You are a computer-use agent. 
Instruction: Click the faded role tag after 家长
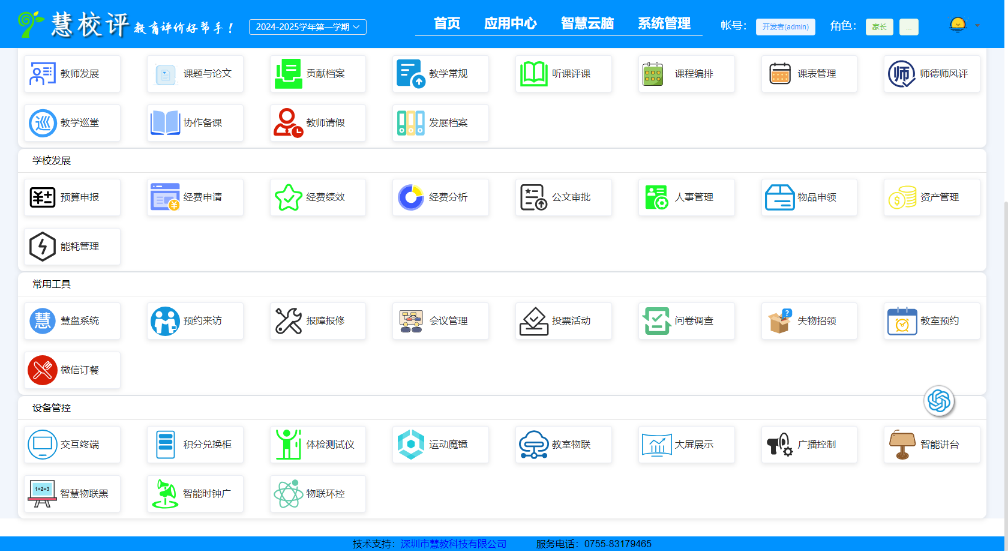[909, 26]
